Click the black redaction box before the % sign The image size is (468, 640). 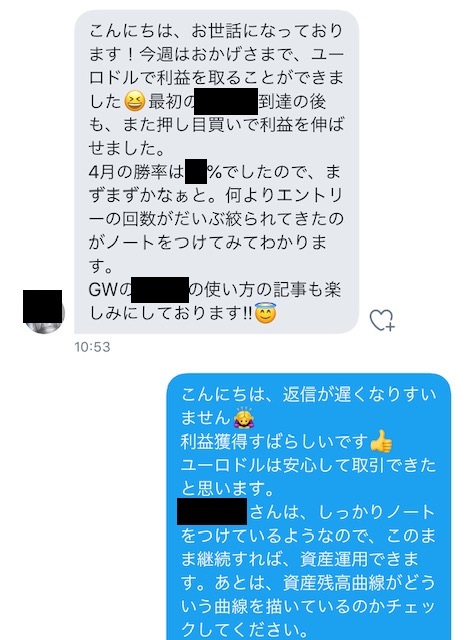[196, 172]
